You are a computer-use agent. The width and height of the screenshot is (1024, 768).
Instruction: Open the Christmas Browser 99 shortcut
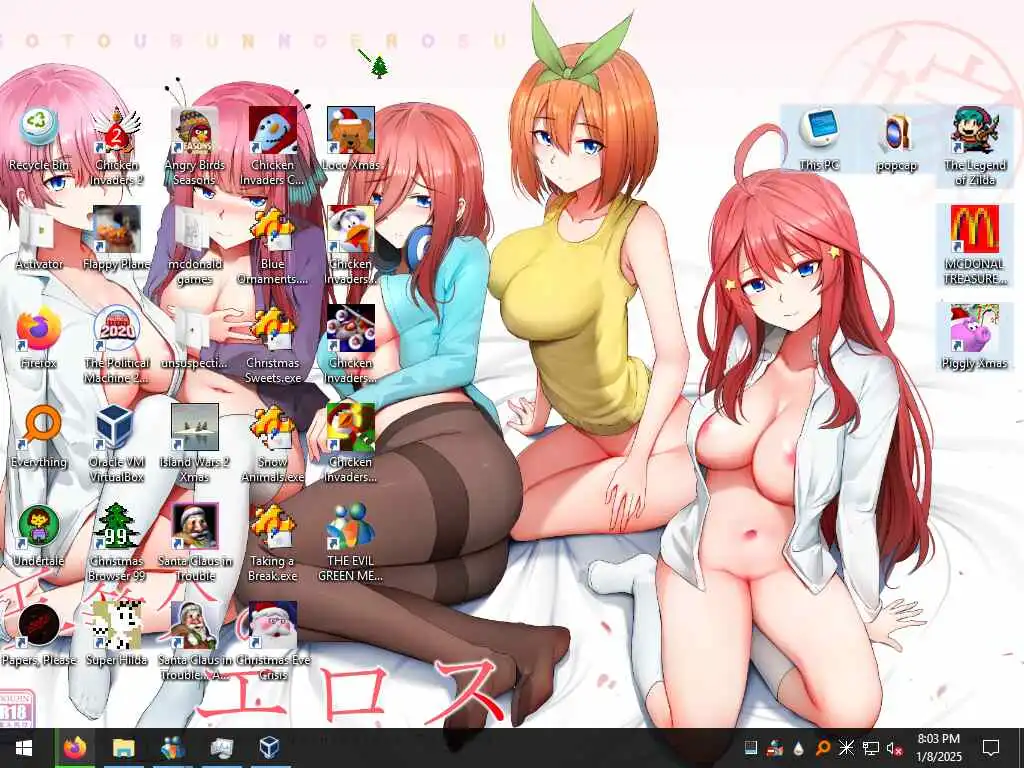(x=116, y=542)
